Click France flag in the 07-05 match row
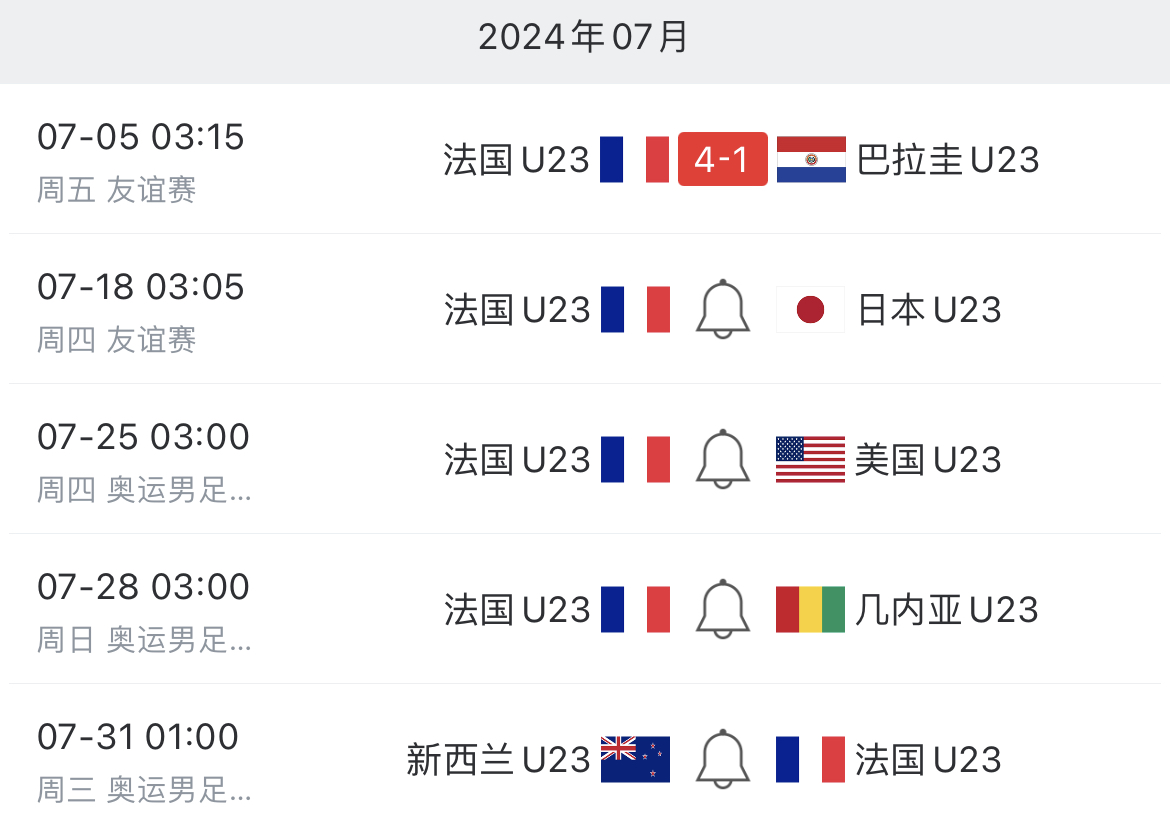This screenshot has width=1170, height=824. (x=635, y=159)
